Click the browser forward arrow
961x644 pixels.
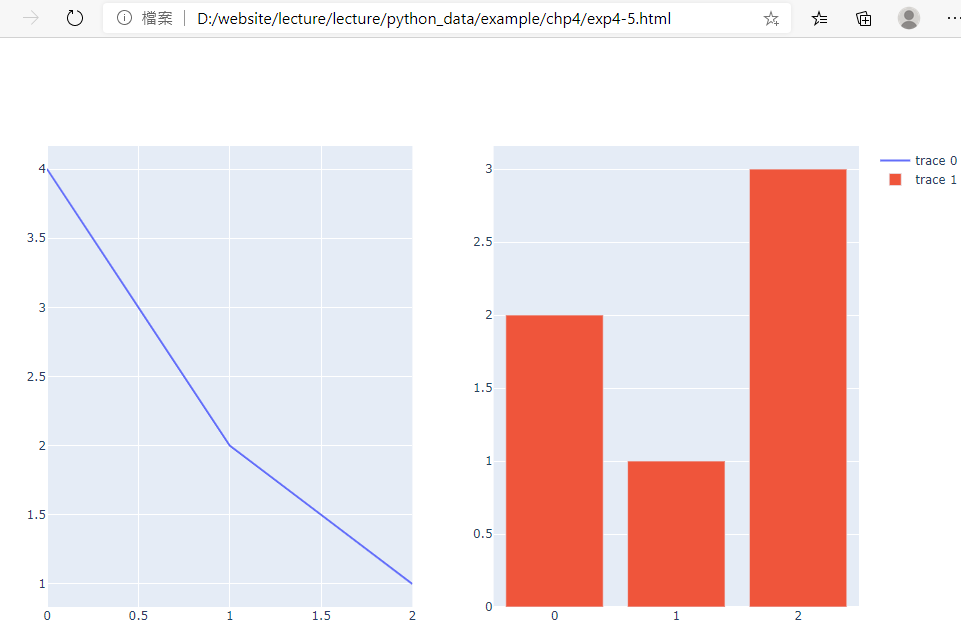31,18
